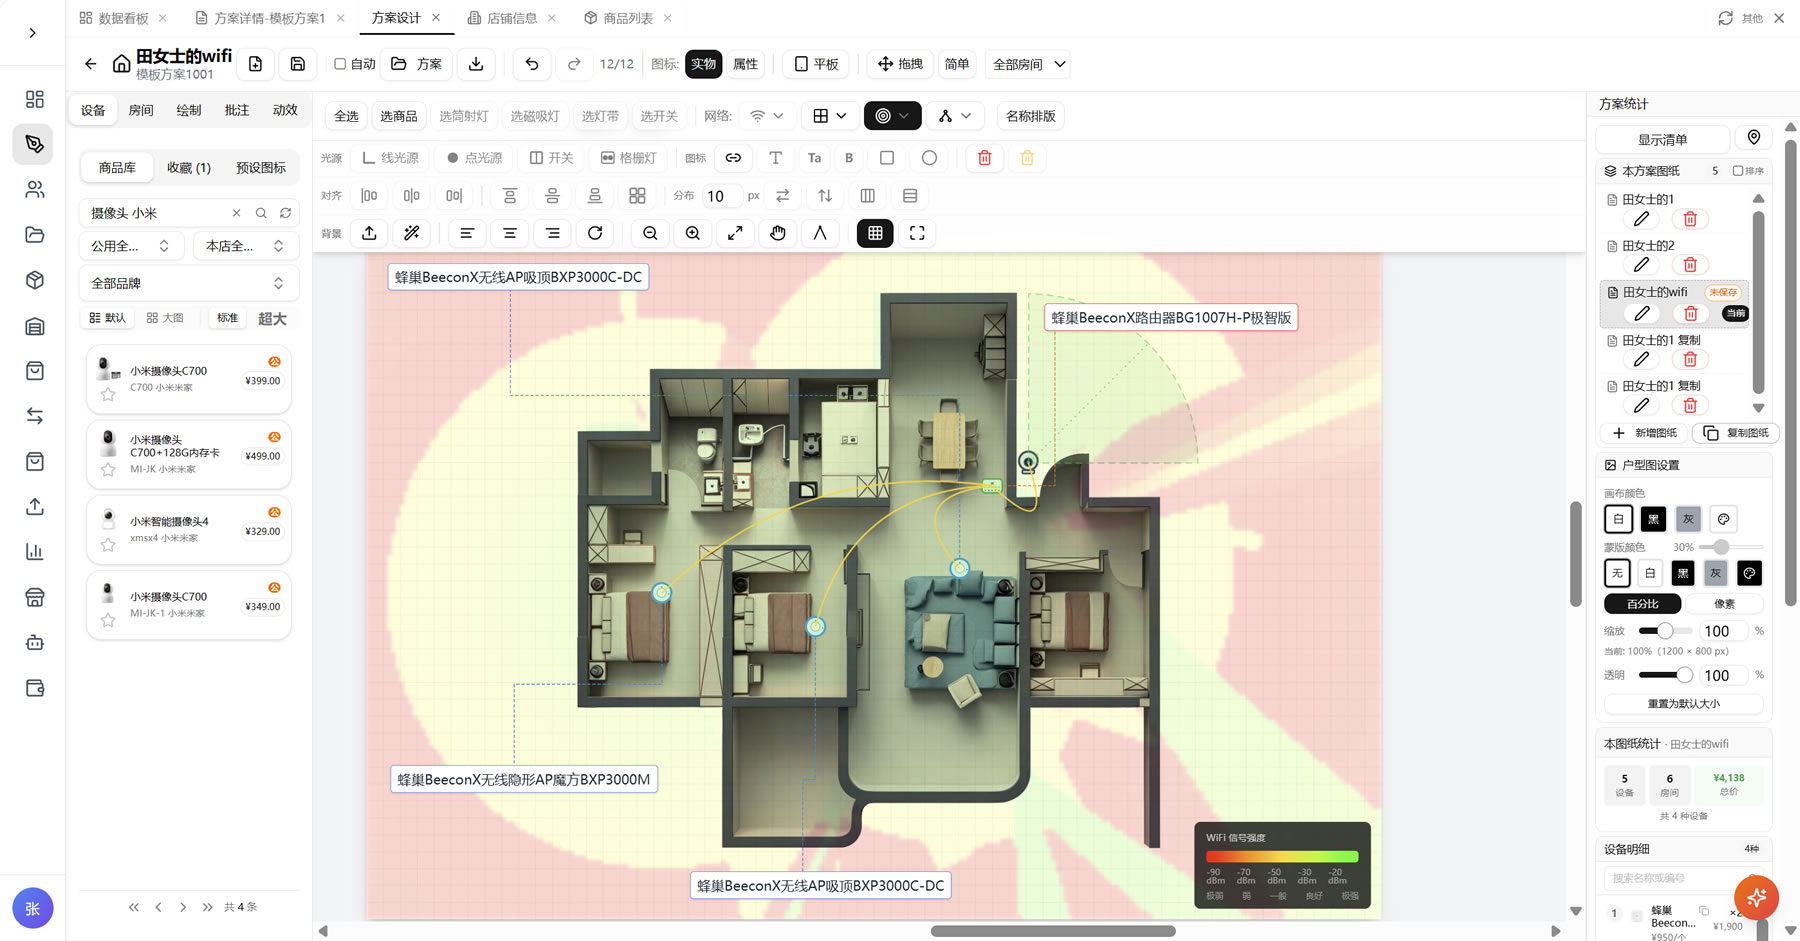Click the magic wand background tool
1800x941 pixels.
tap(411, 233)
